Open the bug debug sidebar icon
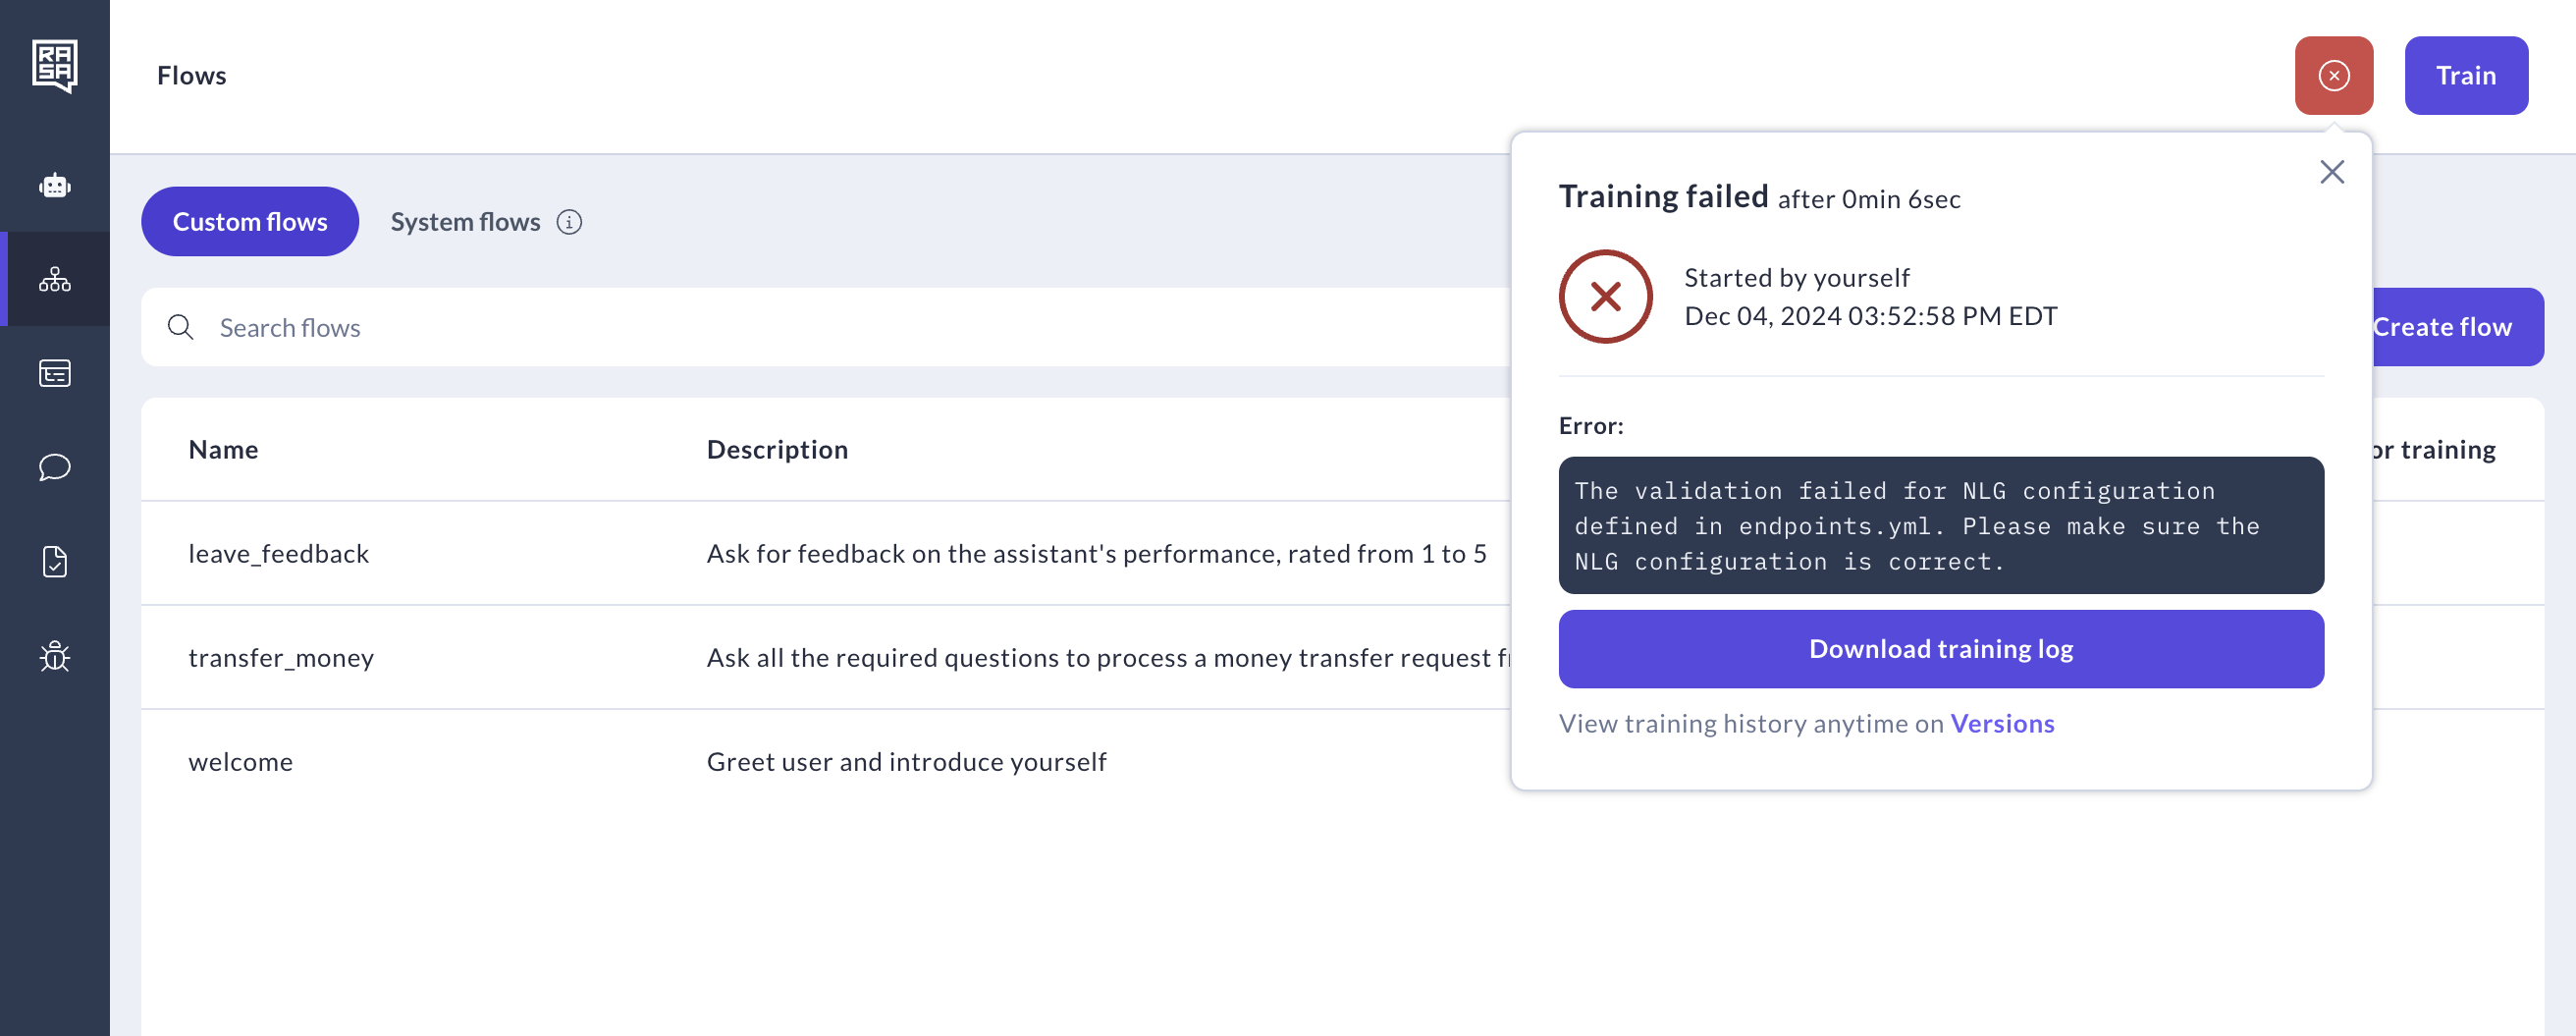Viewport: 2576px width, 1036px height. click(x=54, y=656)
